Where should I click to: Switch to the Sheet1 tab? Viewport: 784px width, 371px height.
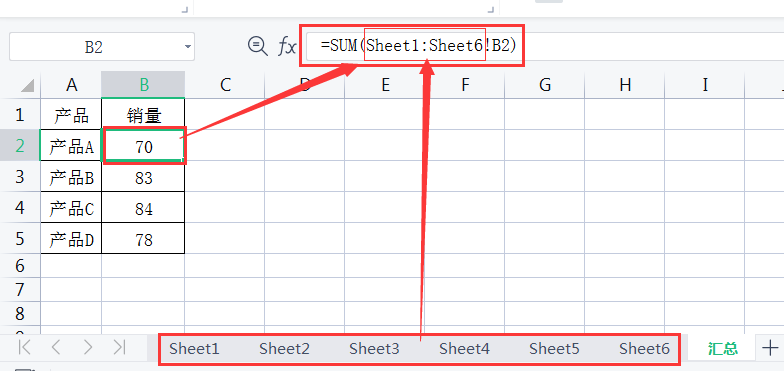click(x=194, y=348)
